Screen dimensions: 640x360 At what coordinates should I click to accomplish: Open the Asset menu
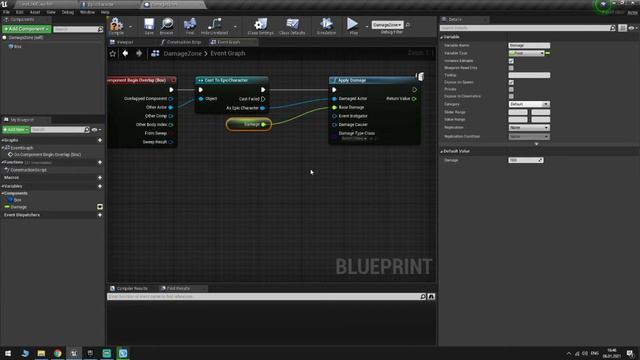click(x=35, y=12)
